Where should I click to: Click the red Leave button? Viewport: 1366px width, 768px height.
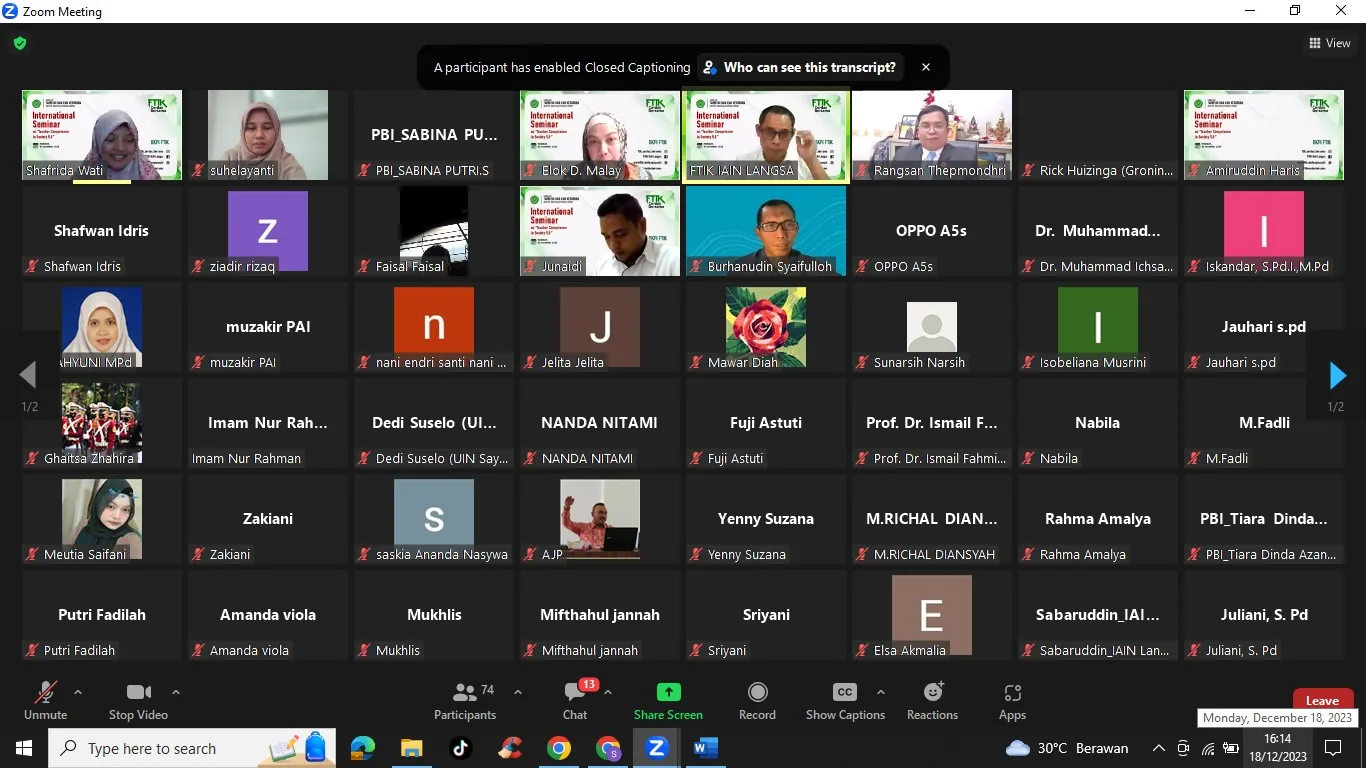(x=1322, y=700)
